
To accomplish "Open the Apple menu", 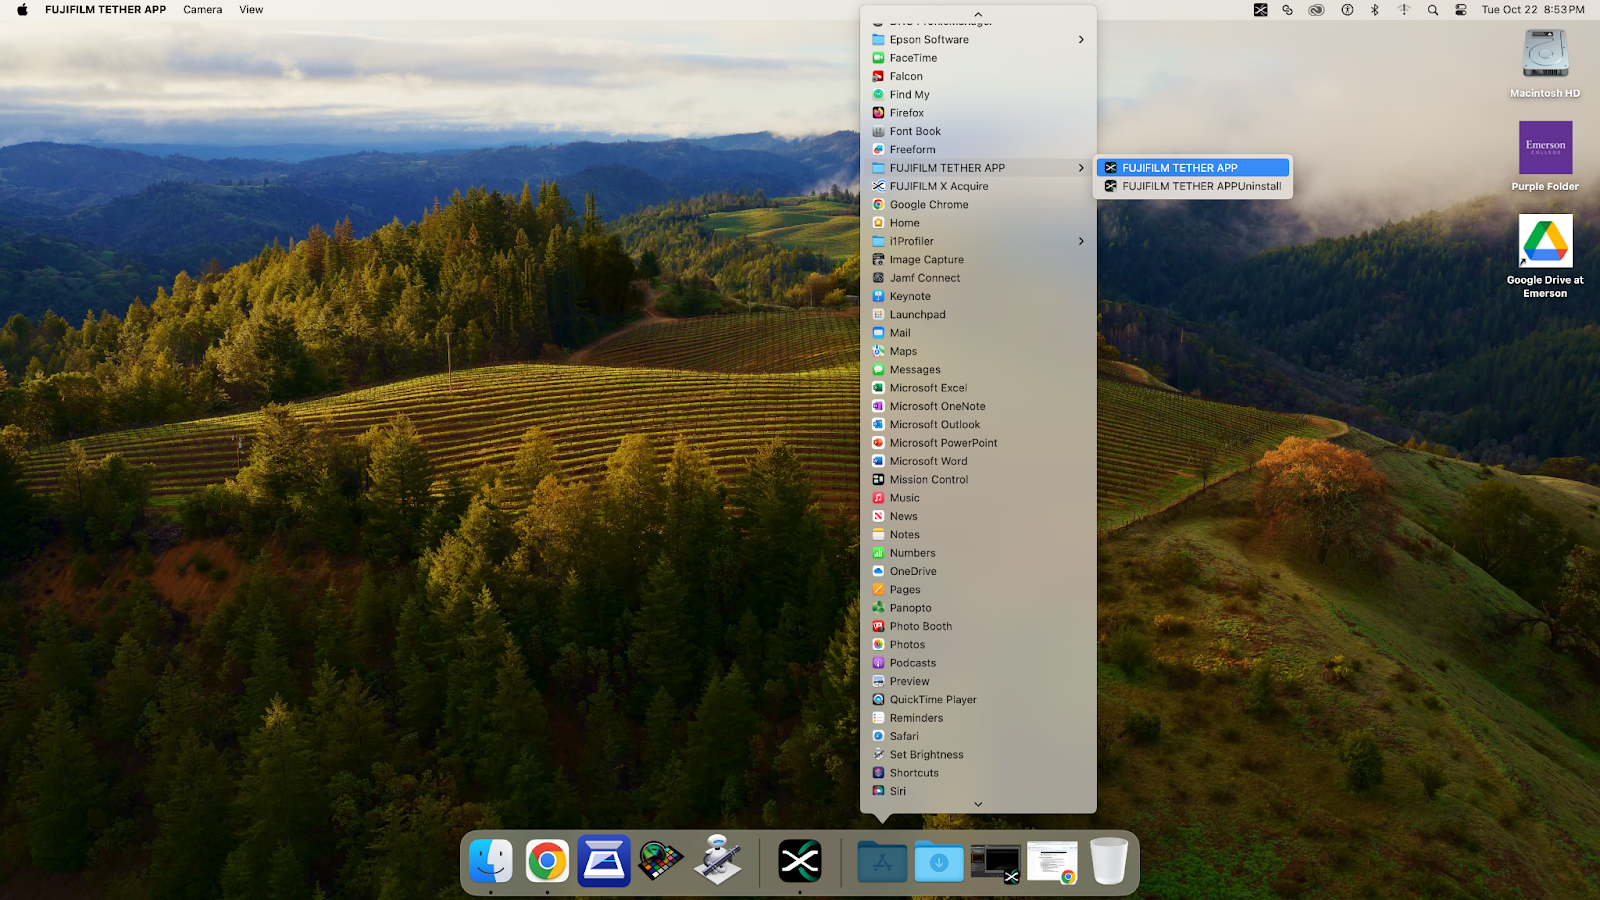I will tap(22, 10).
